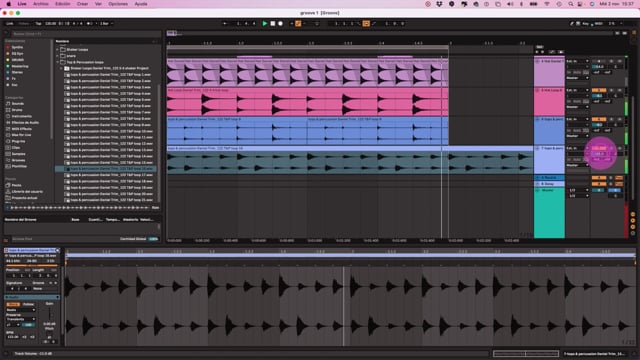Toggle the arrangement Loop switch

pos(366,24)
